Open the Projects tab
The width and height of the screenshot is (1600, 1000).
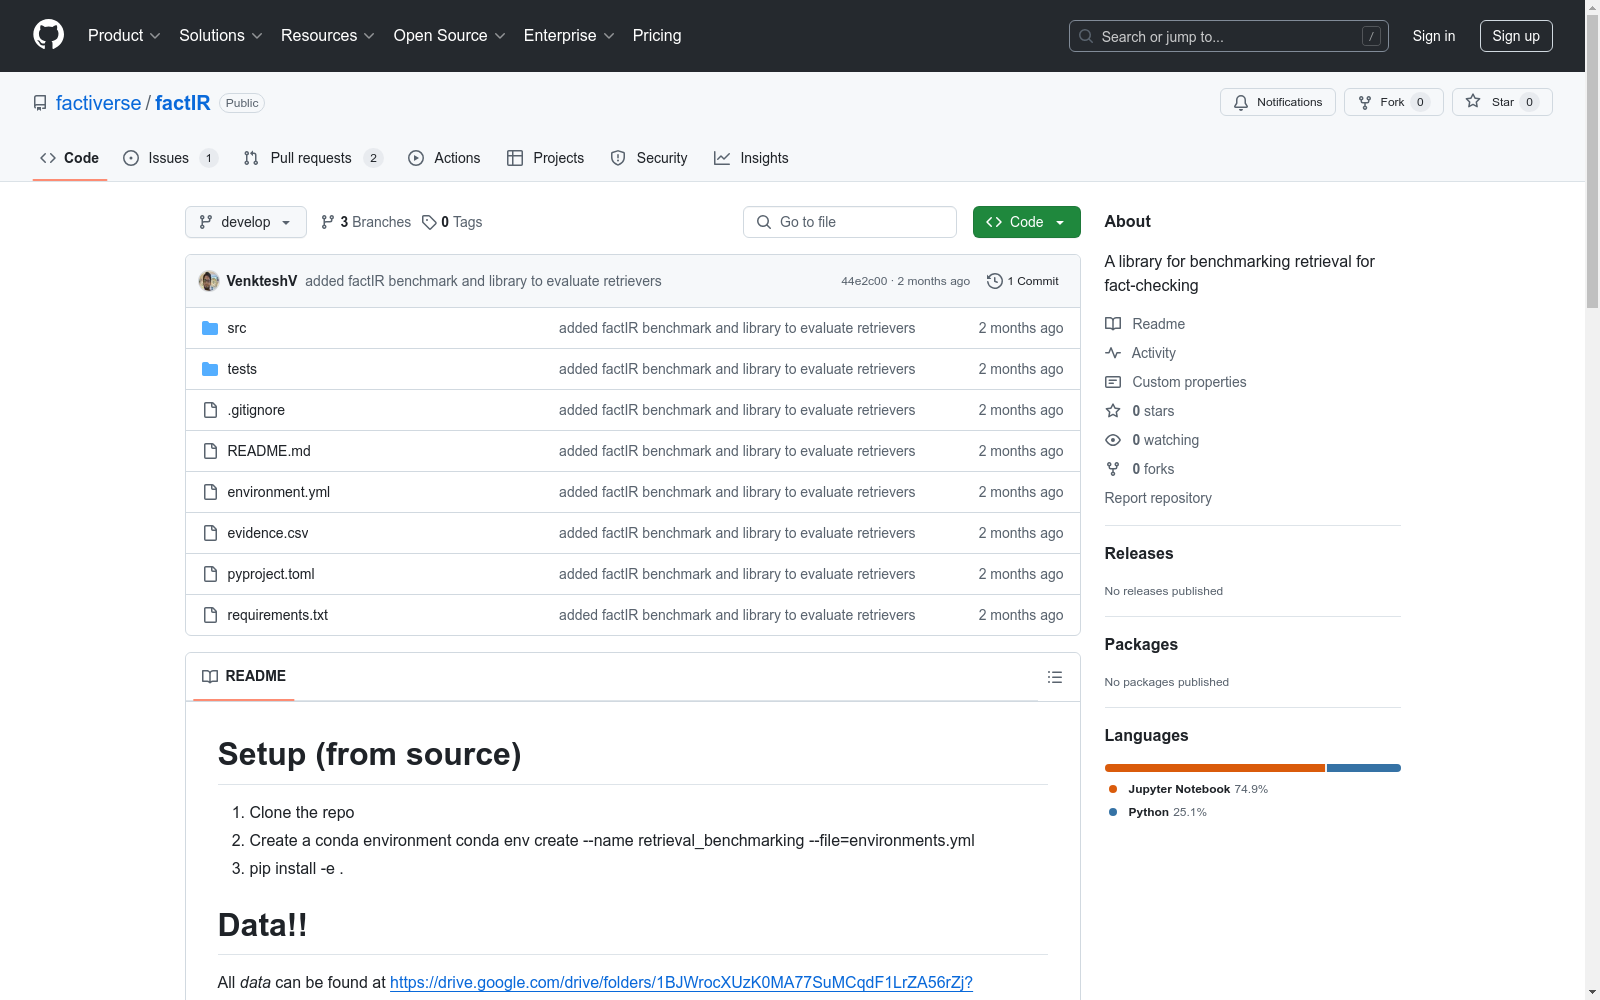546,158
